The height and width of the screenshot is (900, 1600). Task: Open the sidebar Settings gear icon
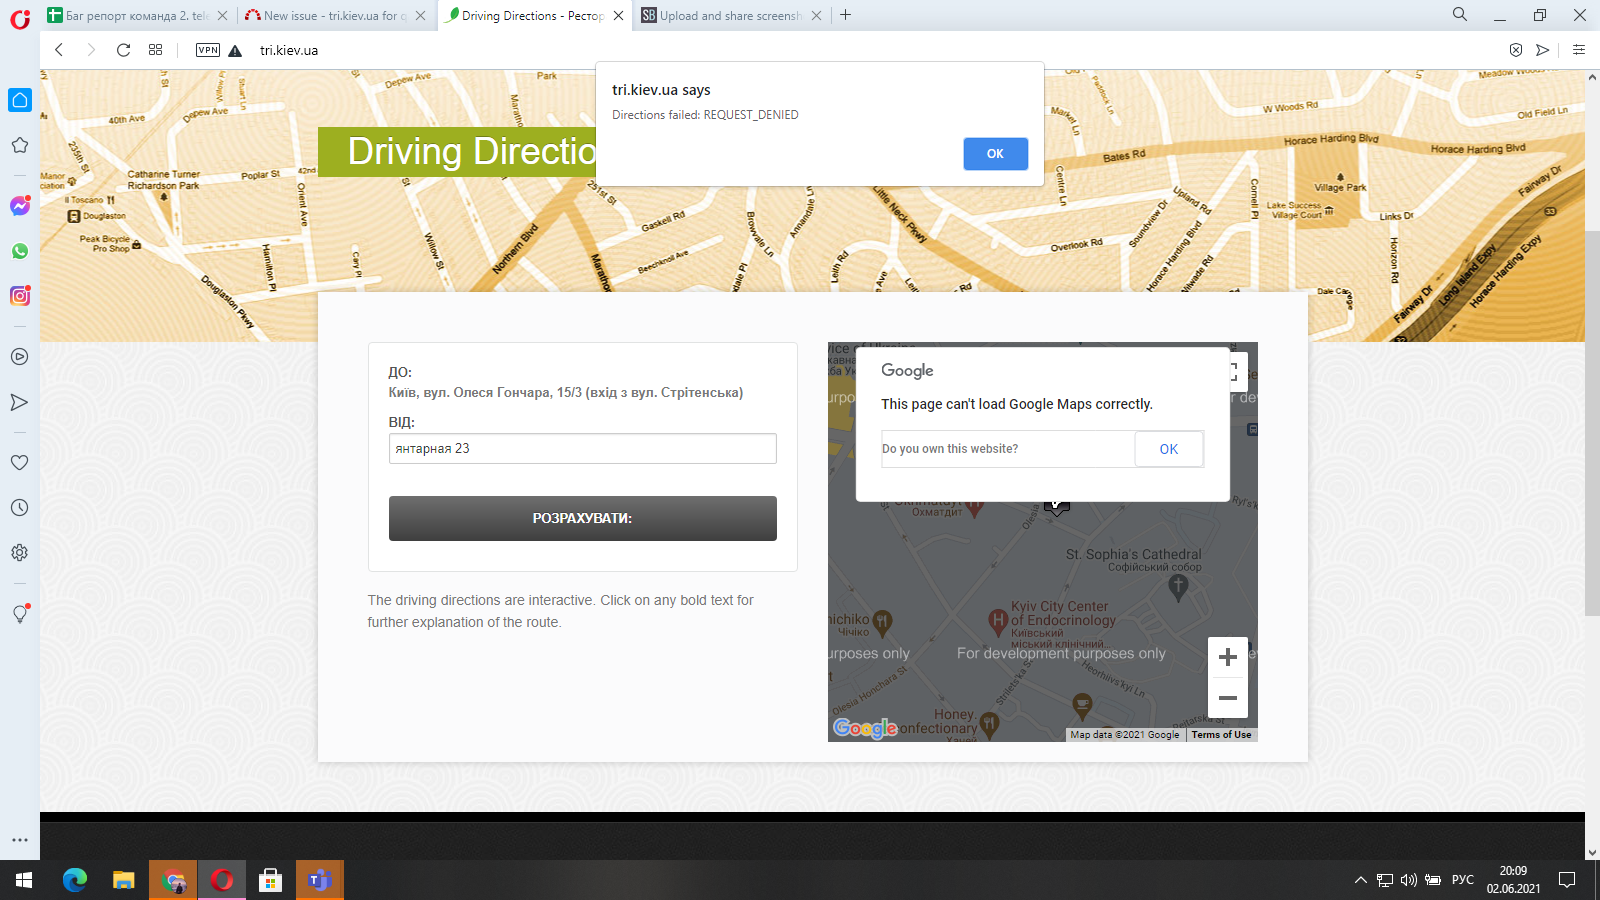(x=19, y=553)
